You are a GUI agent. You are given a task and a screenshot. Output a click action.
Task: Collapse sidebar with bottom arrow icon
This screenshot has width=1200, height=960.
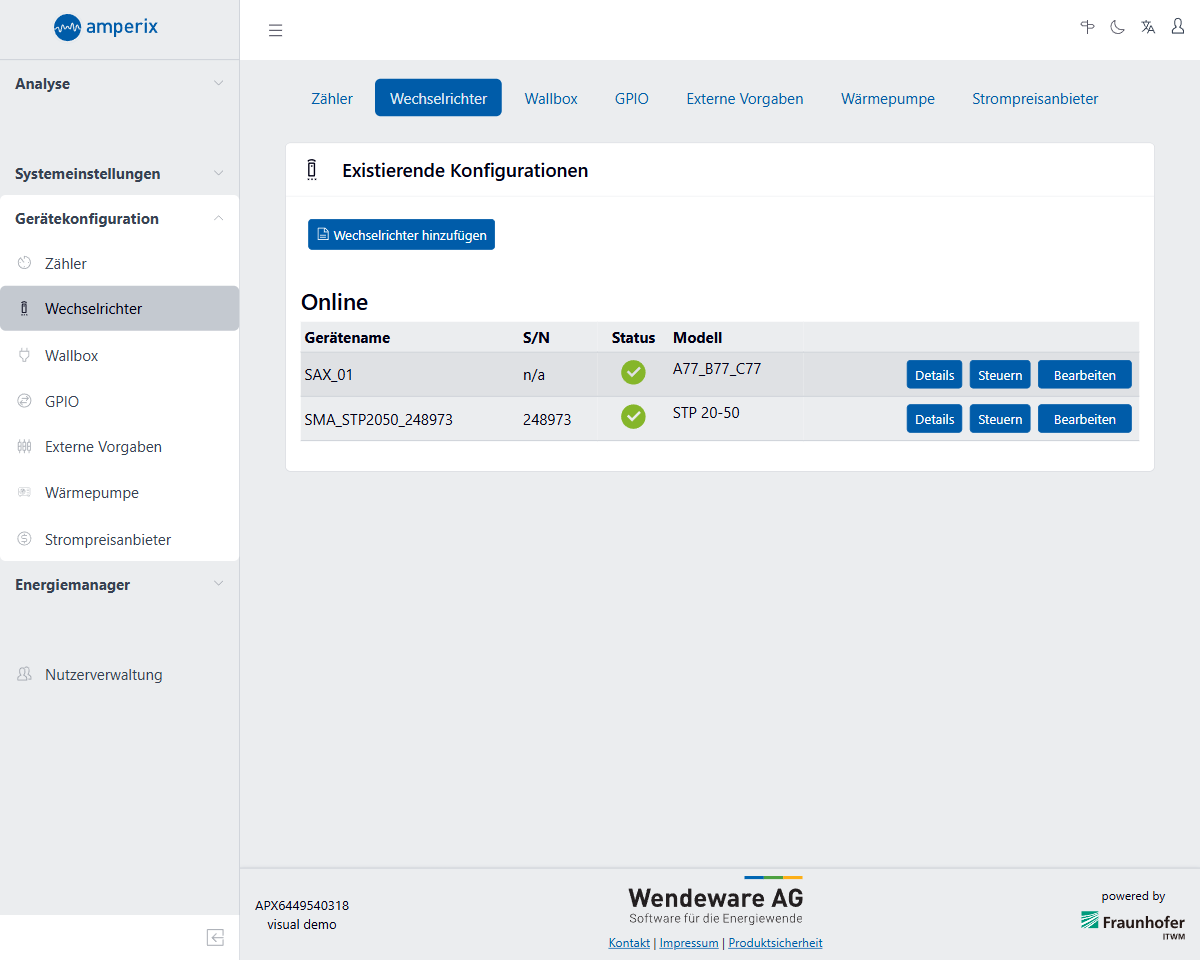pos(215,937)
